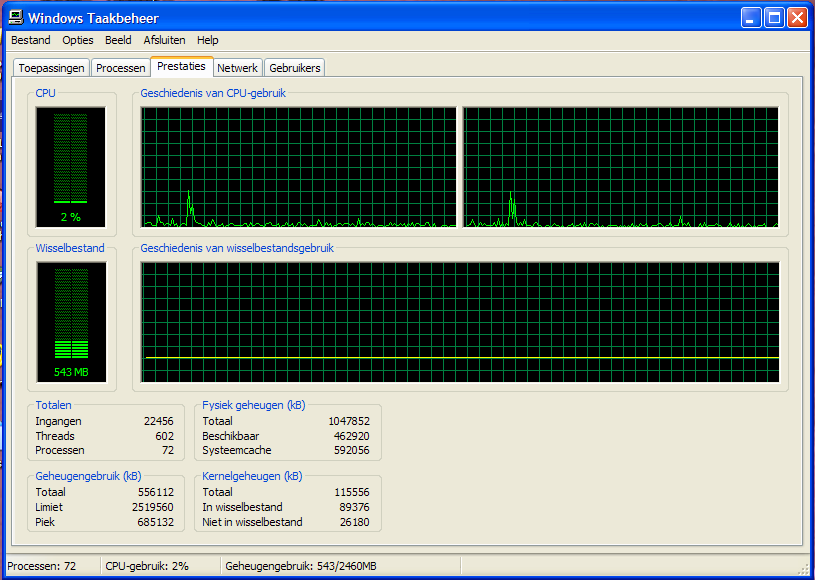Screen dimensions: 815x580
Task: Maximize the Windows Taakbeheer window
Action: pos(774,18)
